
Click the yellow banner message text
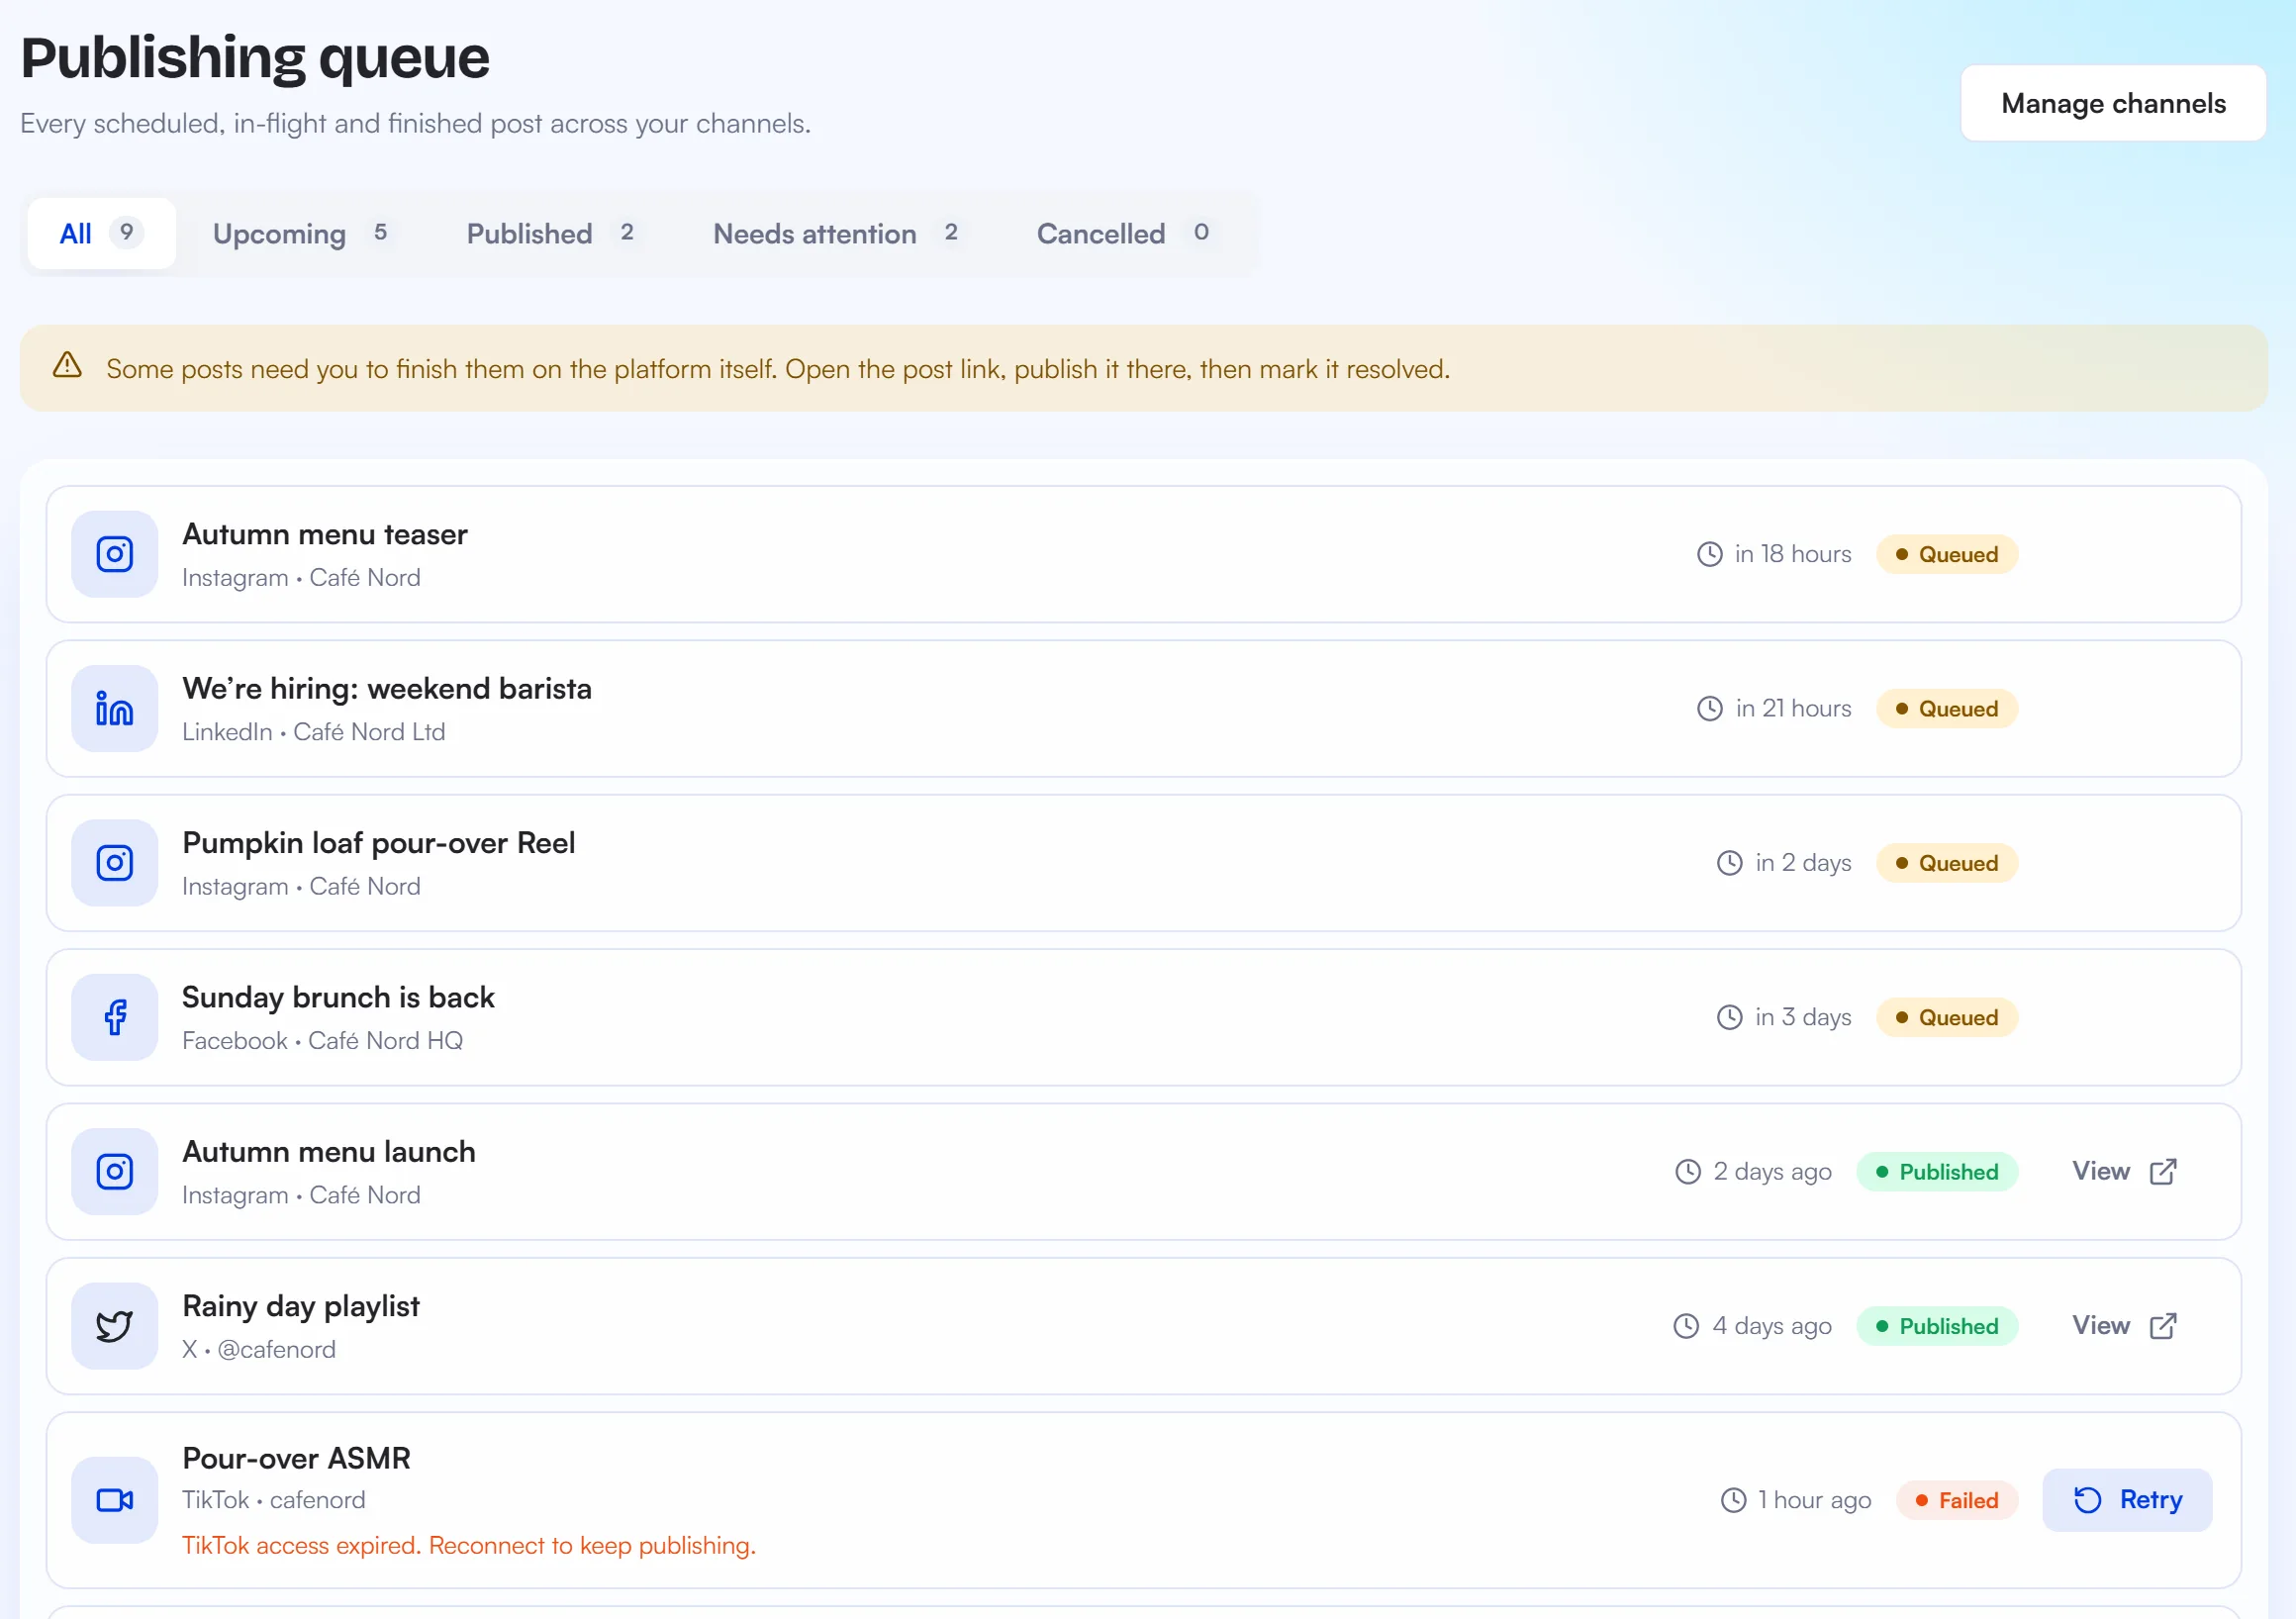(x=778, y=369)
